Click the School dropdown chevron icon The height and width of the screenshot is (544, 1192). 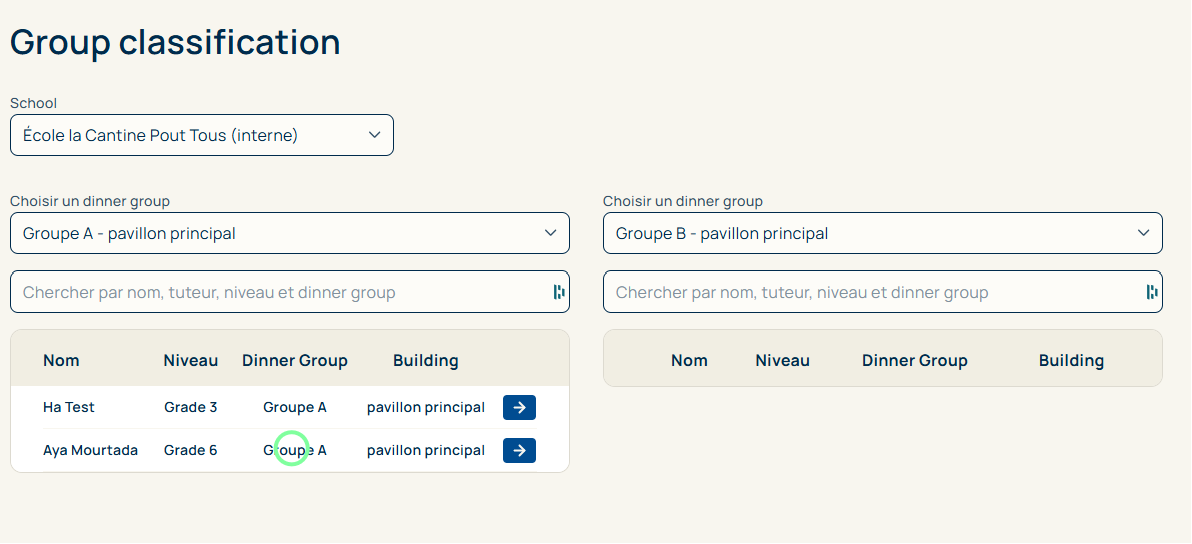point(375,135)
